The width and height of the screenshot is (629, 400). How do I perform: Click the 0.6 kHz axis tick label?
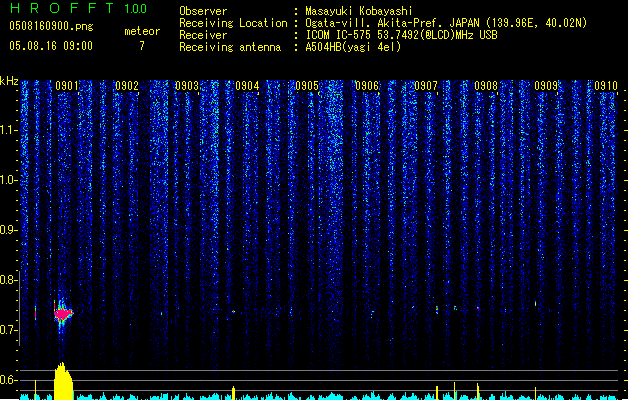[8, 380]
